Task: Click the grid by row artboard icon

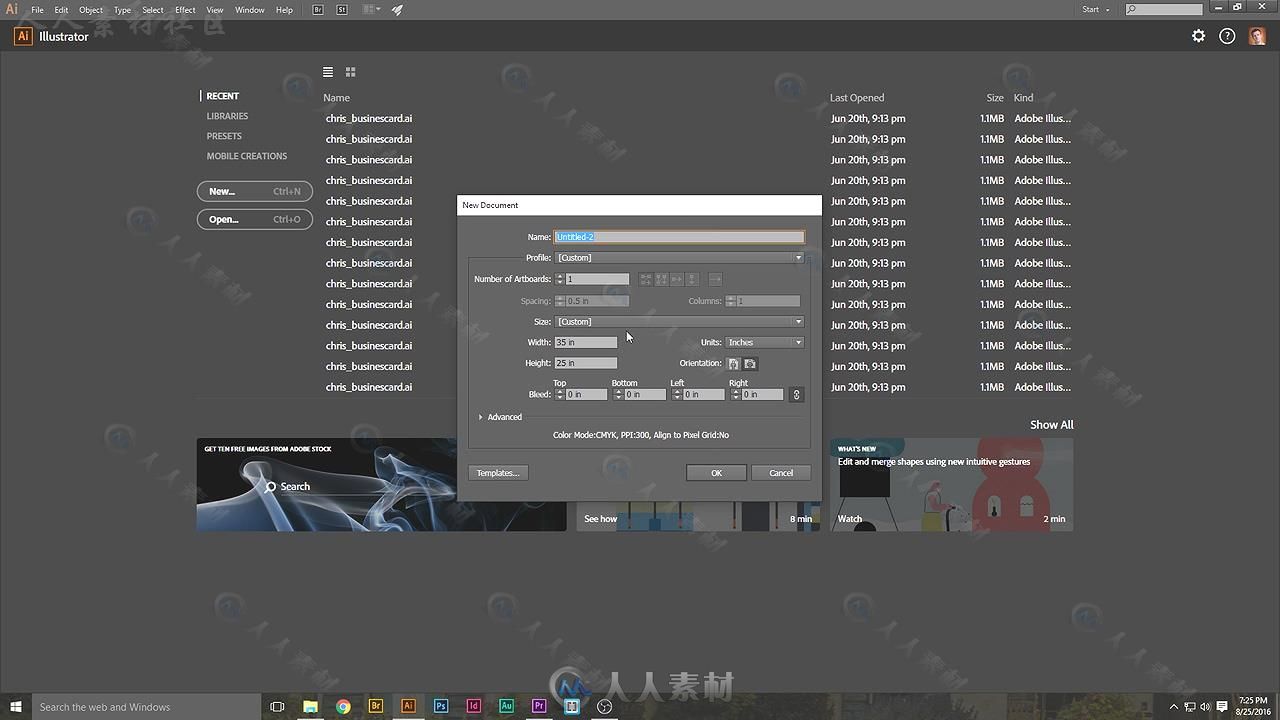Action: tap(646, 279)
